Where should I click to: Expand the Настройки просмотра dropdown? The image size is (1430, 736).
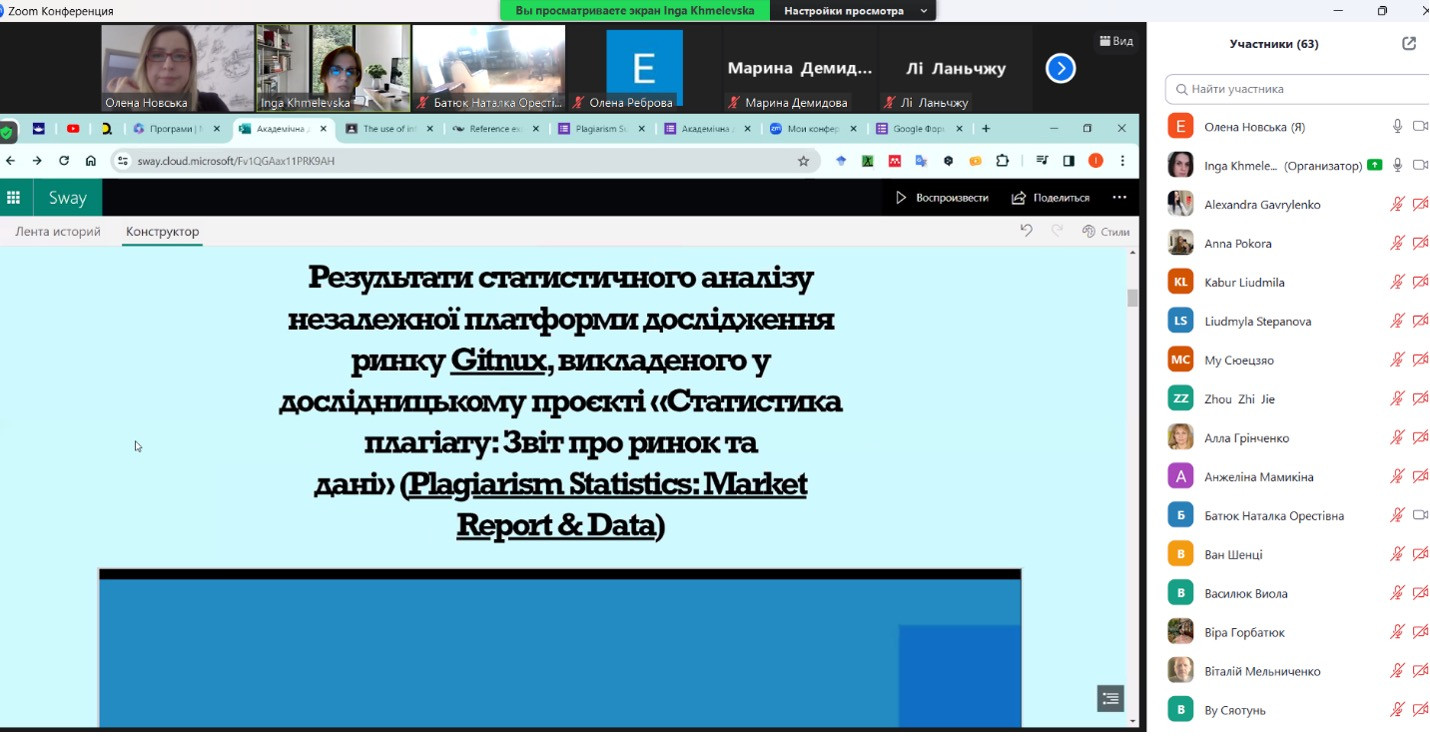(x=853, y=11)
